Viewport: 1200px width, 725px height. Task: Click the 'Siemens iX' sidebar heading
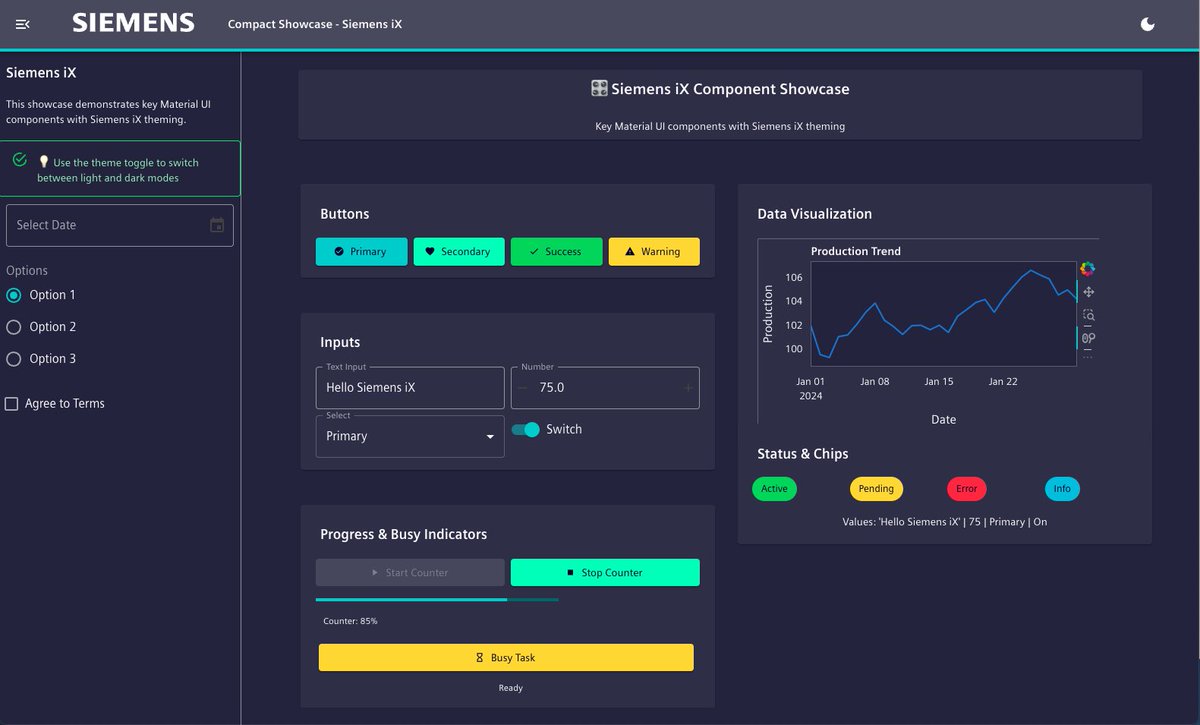(x=41, y=72)
